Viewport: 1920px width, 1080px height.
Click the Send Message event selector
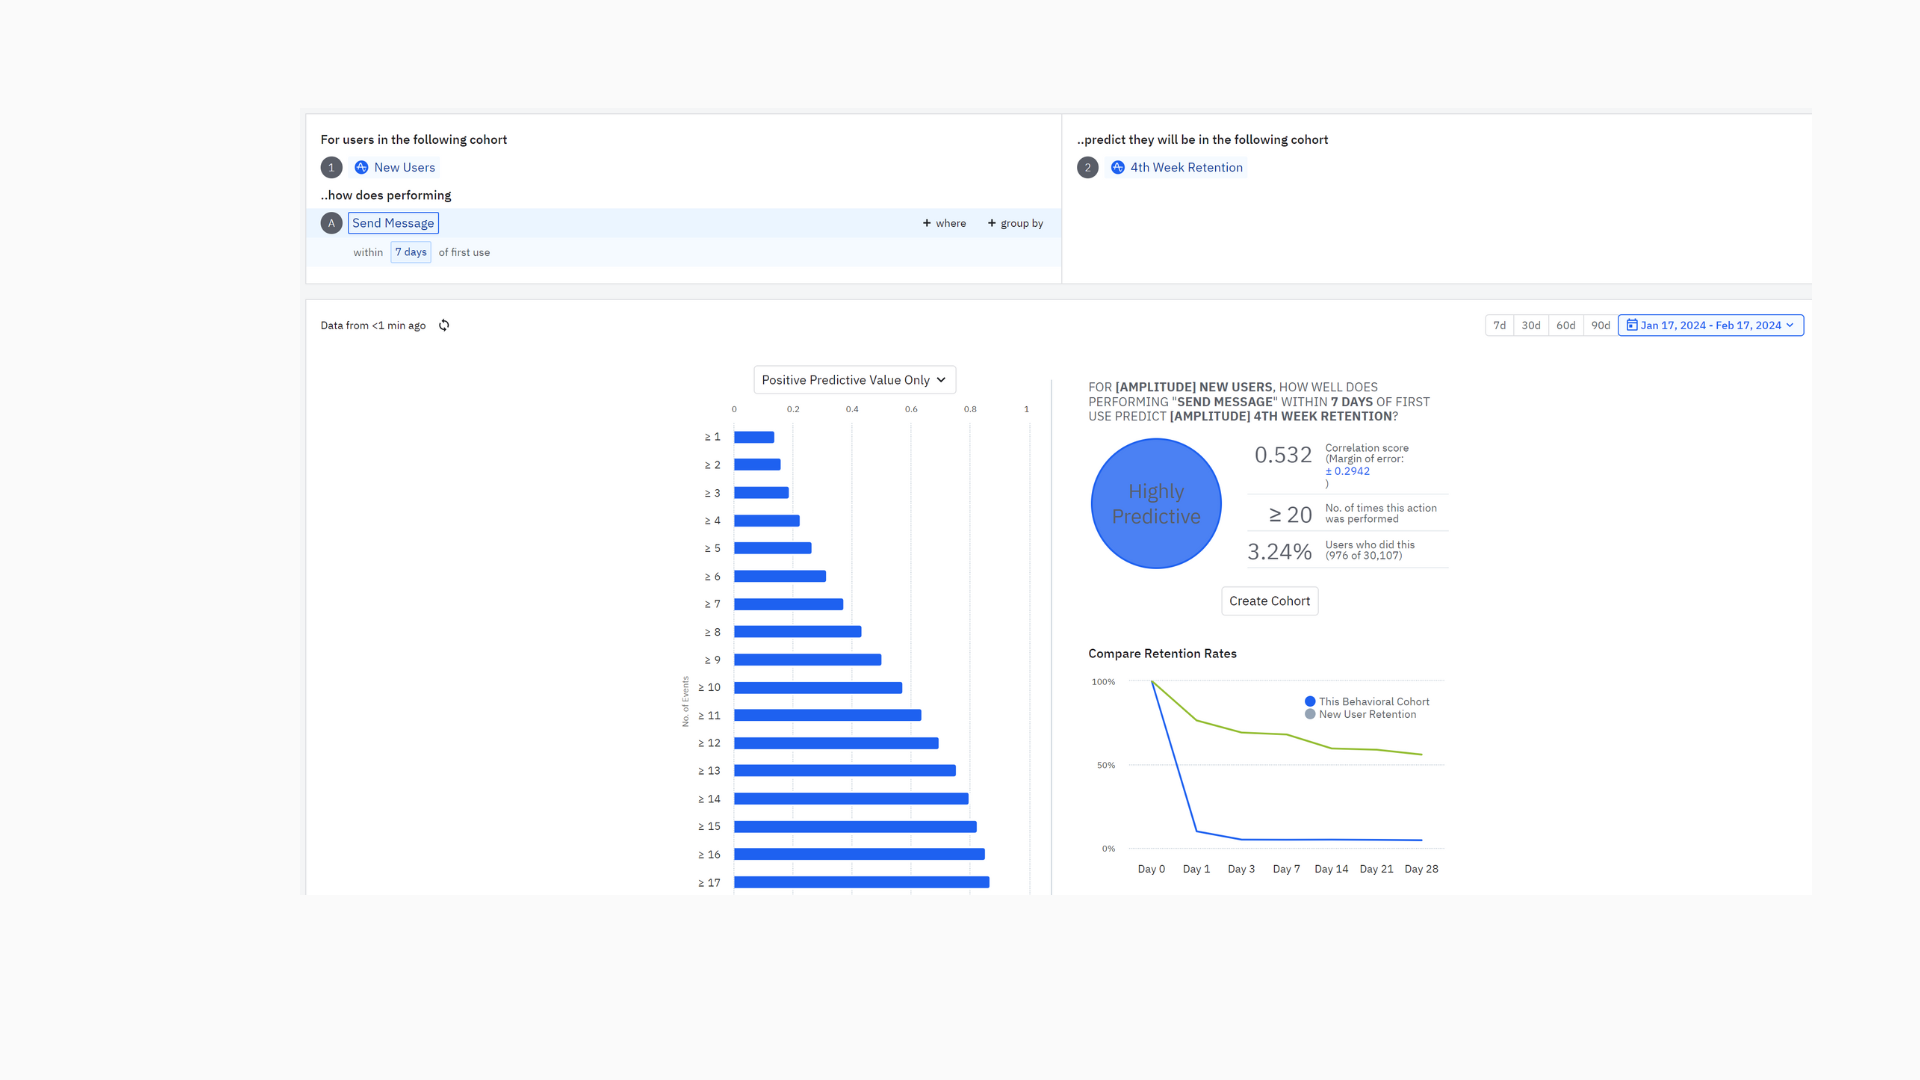coord(393,223)
